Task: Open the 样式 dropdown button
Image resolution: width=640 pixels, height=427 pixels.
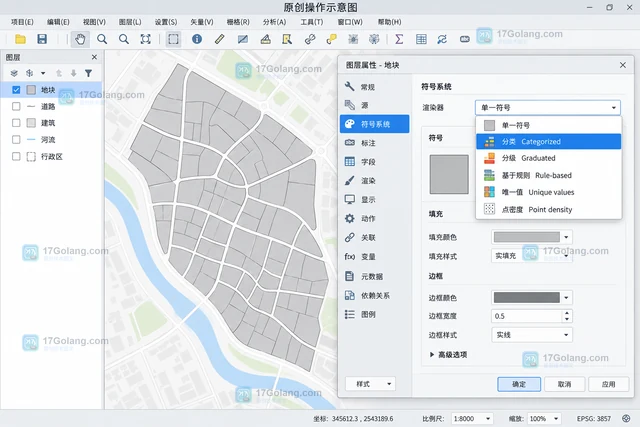Action: (370, 384)
